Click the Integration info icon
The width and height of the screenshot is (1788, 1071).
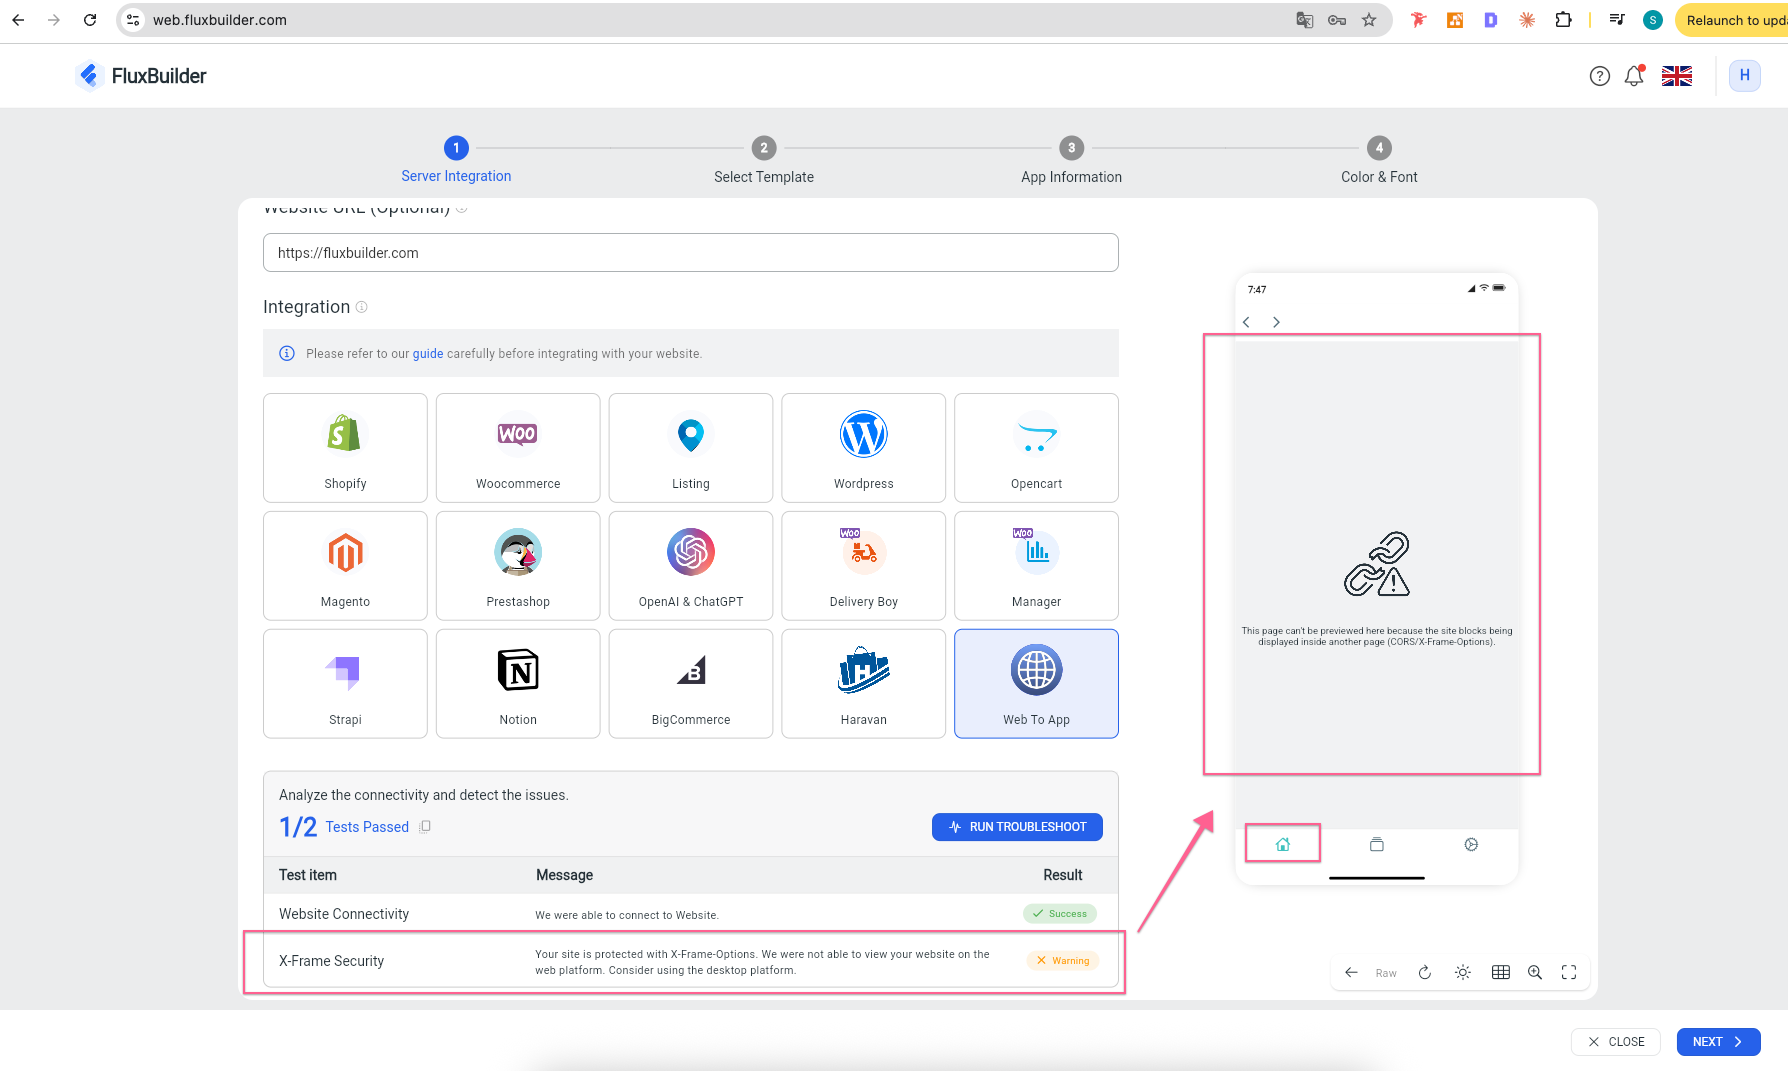pyautogui.click(x=362, y=307)
